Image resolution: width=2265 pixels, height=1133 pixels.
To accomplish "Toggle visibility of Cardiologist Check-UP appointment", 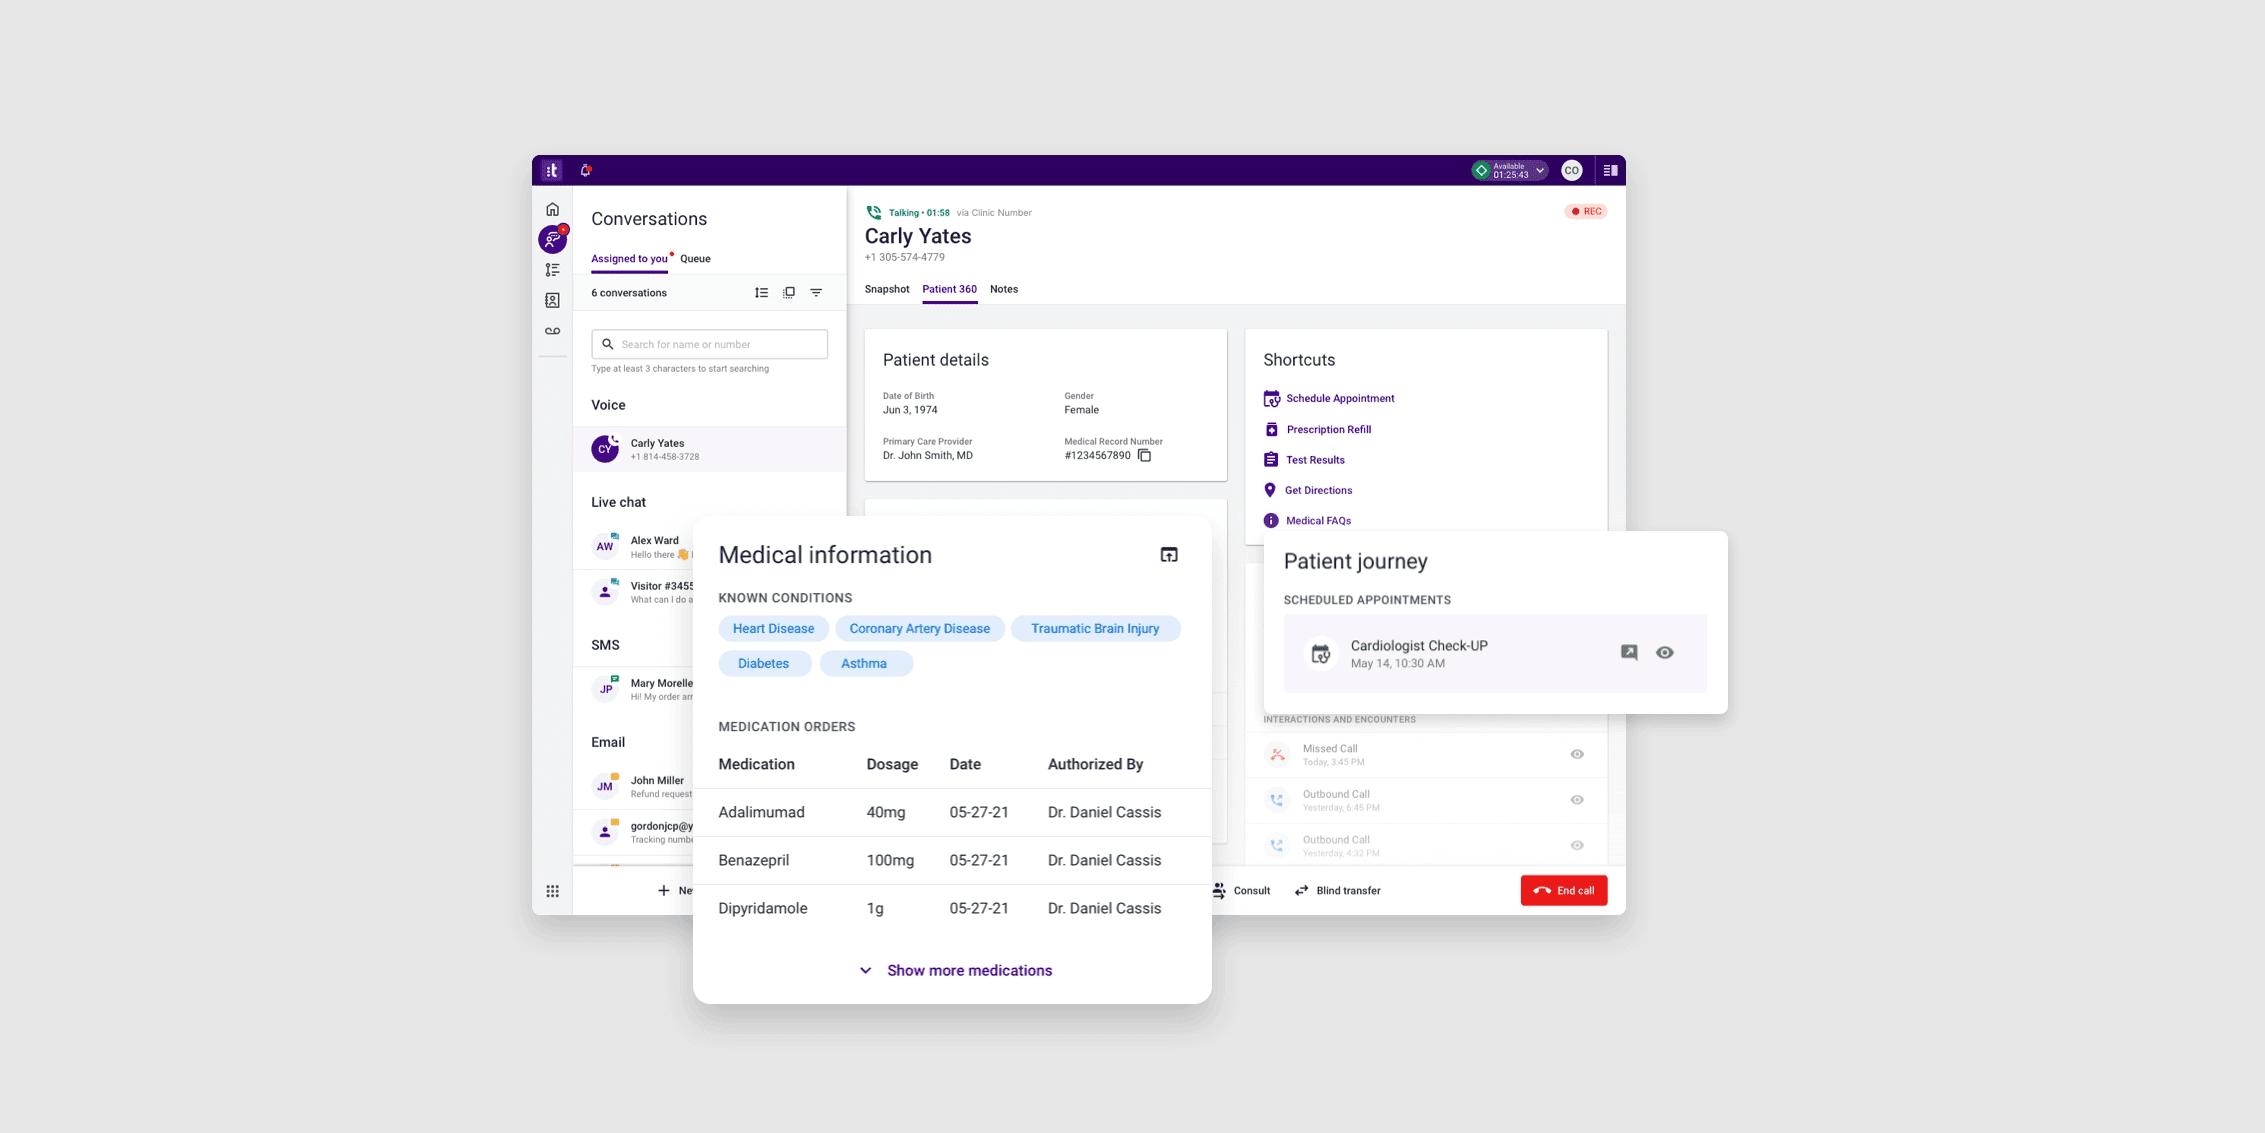I will click(1666, 650).
